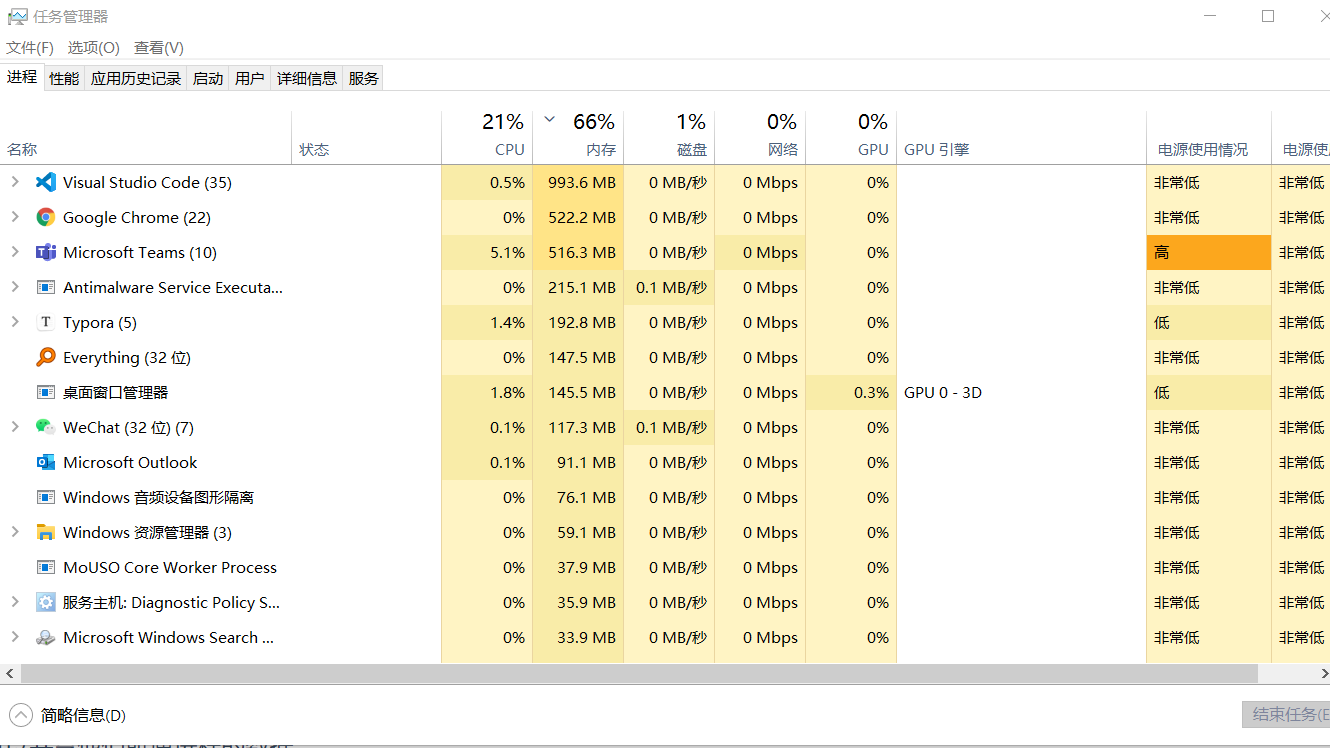Click the 简略信息 up-arrow circle icon
1330x748 pixels.
(x=21, y=715)
